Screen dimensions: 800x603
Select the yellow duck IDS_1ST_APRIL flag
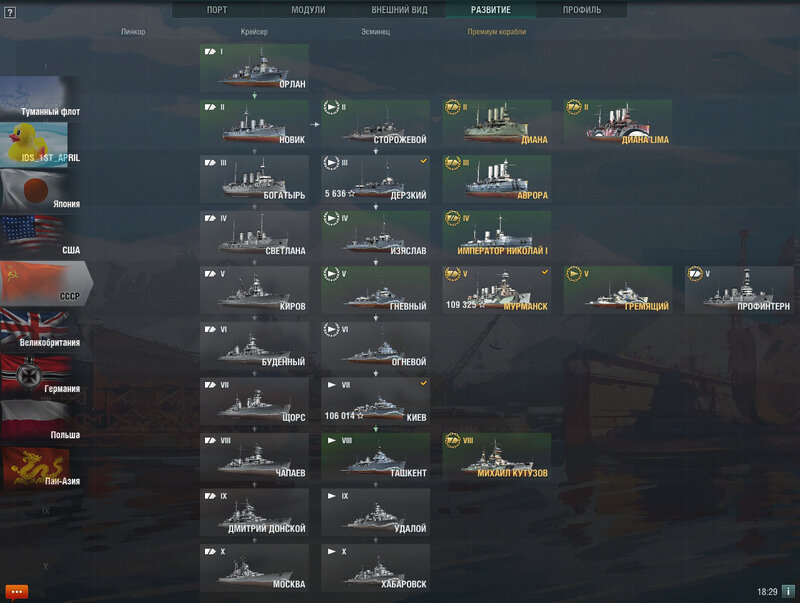click(x=40, y=145)
